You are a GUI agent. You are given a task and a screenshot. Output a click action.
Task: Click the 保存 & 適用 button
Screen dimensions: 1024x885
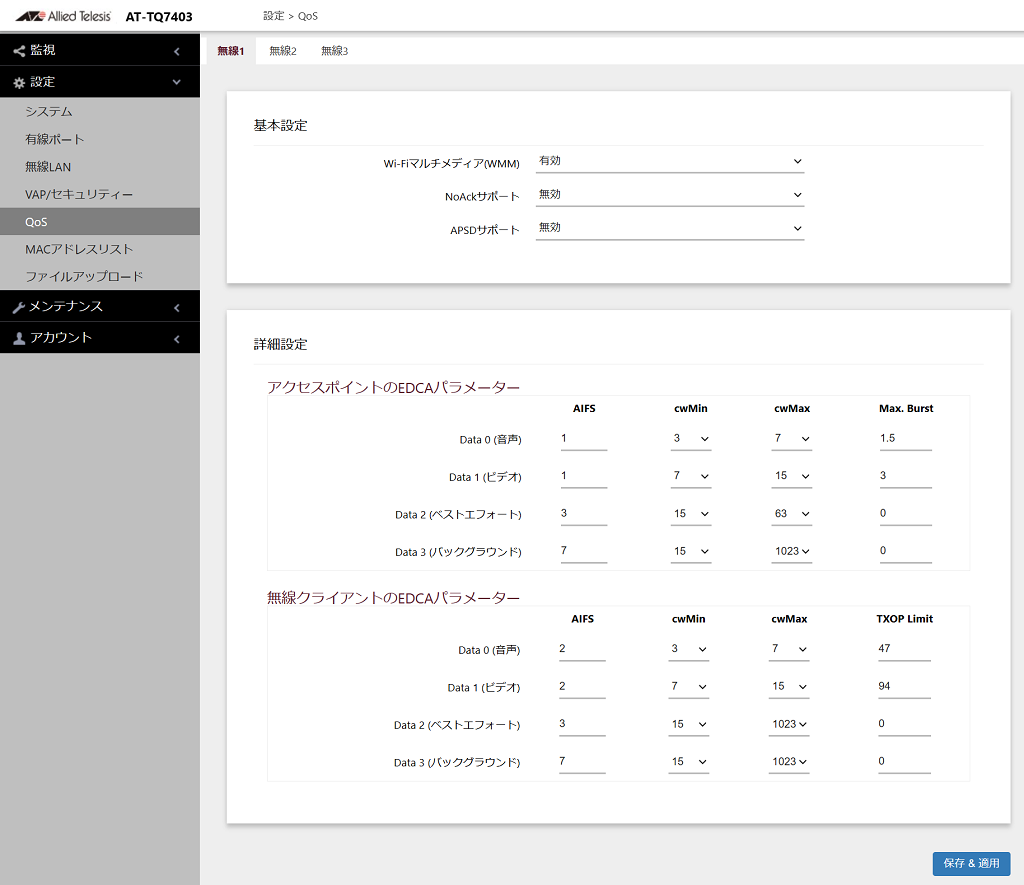(971, 863)
